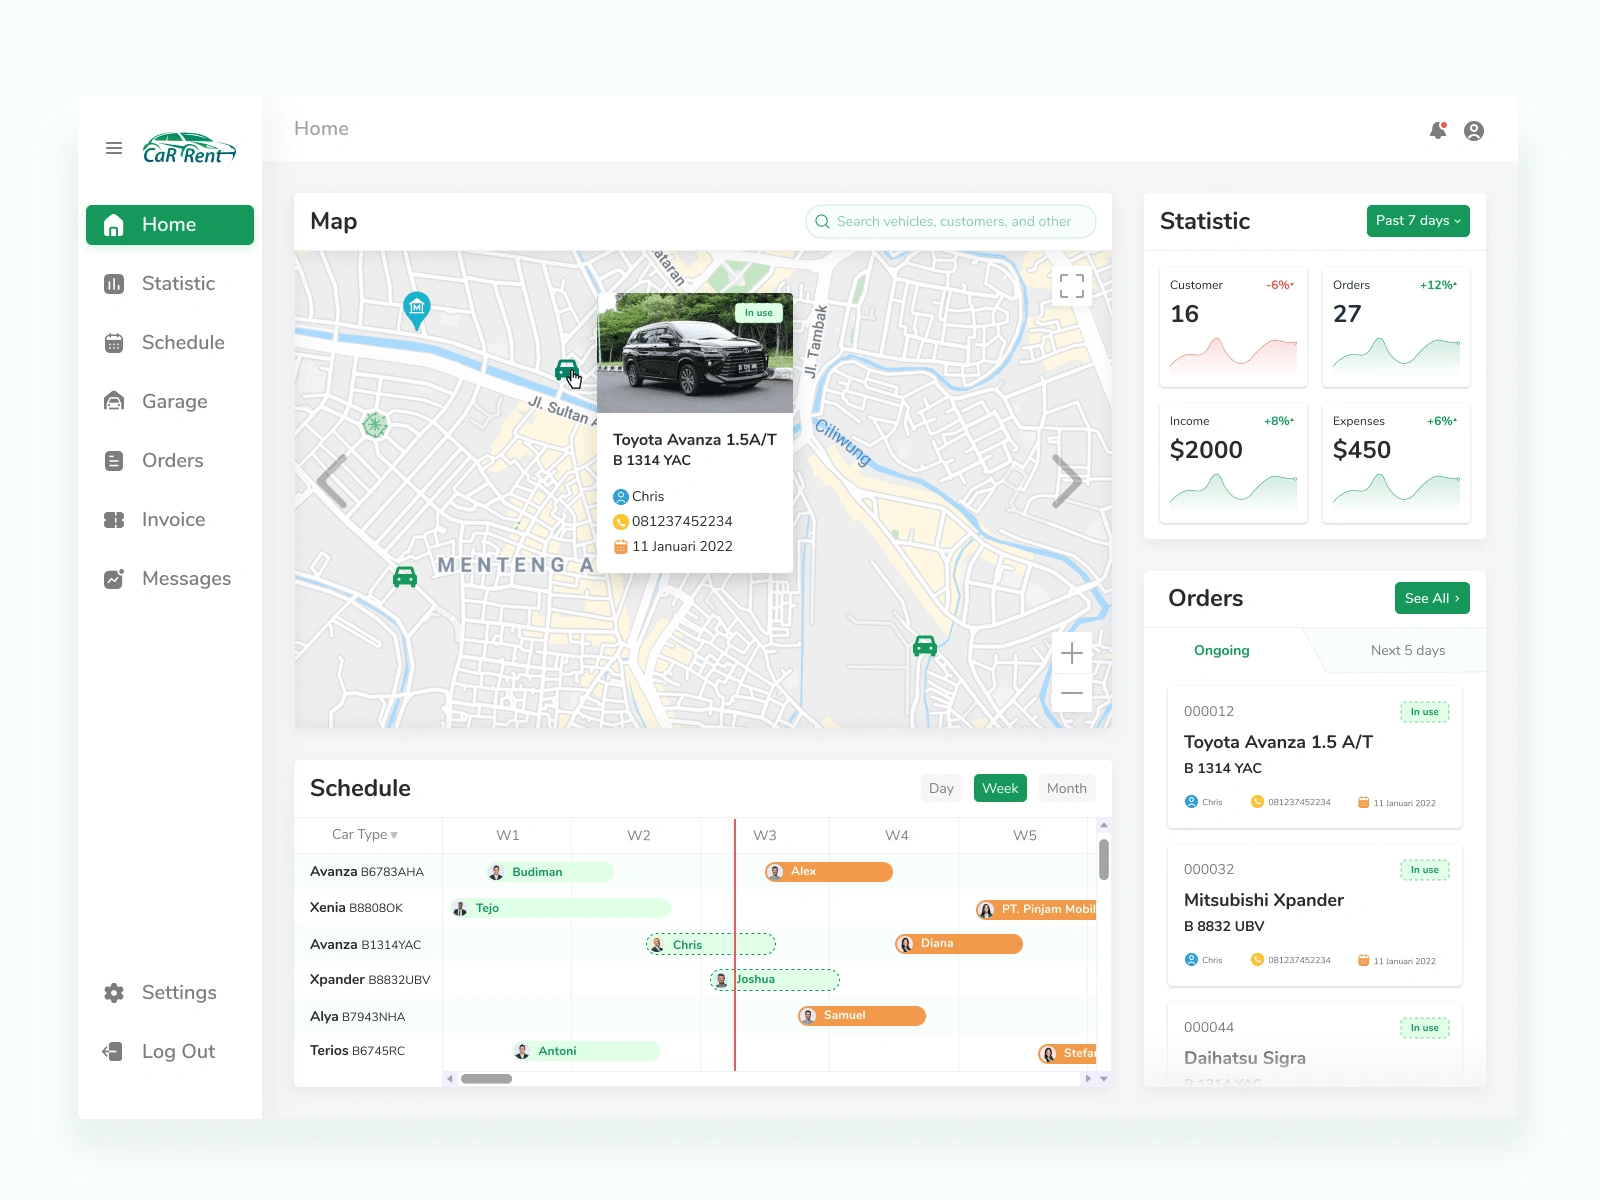The width and height of the screenshot is (1600, 1200).
Task: Click schedule scroll right arrow
Action: [x=1088, y=1079]
